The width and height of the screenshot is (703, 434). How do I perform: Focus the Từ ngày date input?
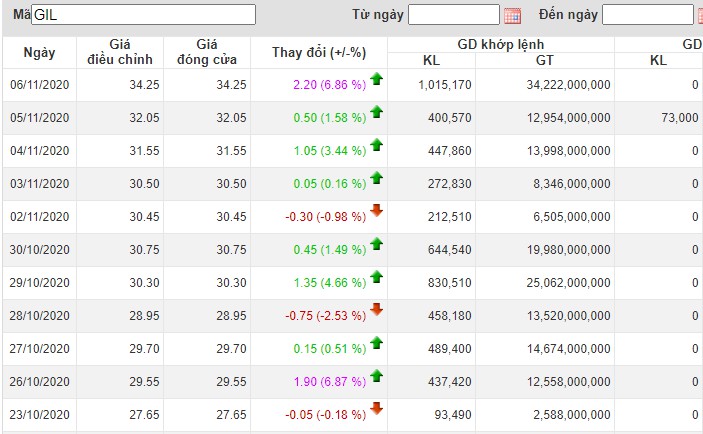[x=453, y=15]
